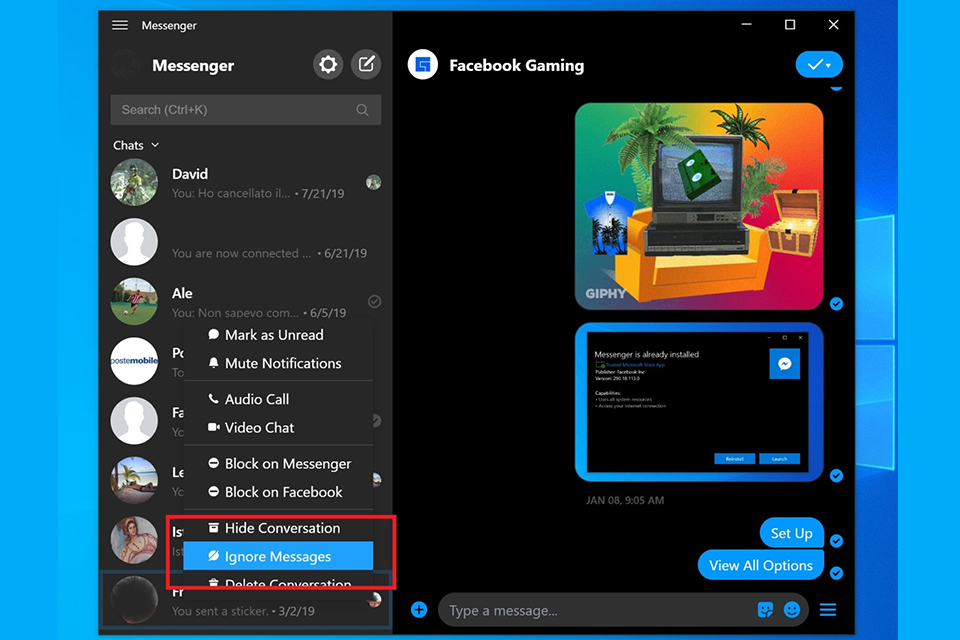
Task: Click the search magnifier icon
Action: 362,110
